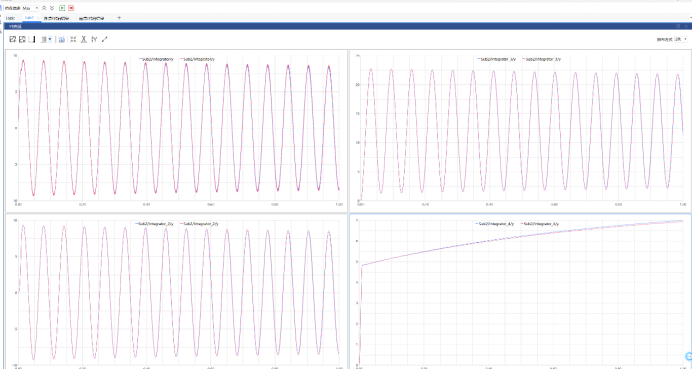Click the Y-axis scale icon
The height and width of the screenshot is (370, 693).
point(94,39)
